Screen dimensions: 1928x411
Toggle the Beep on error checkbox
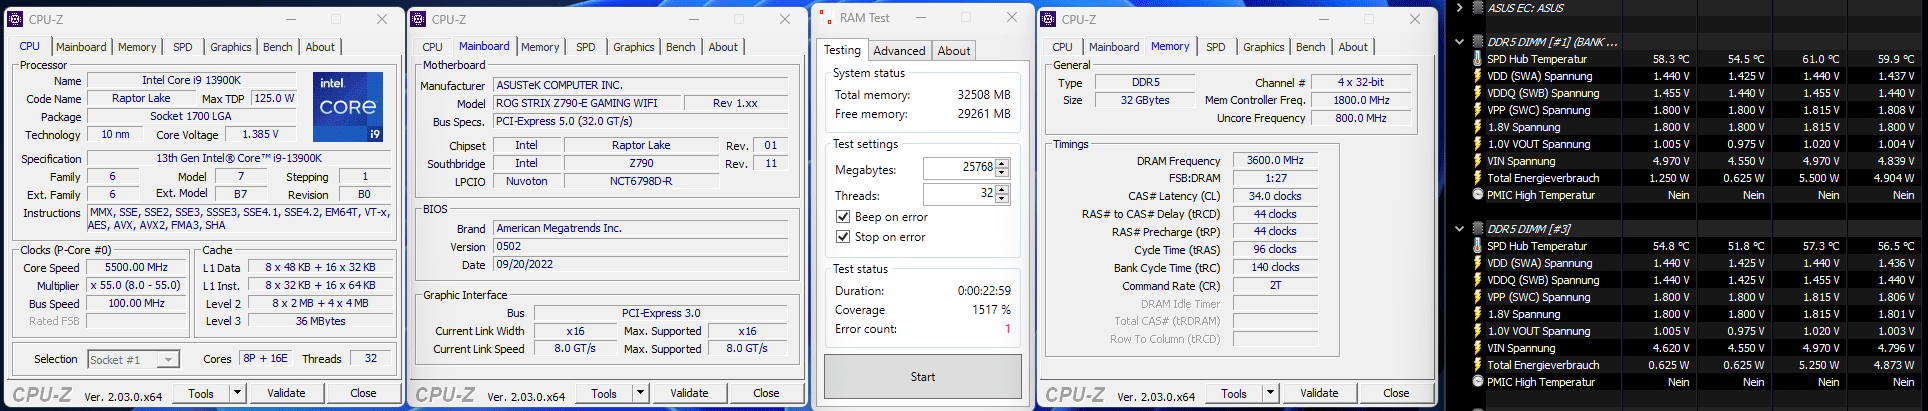click(x=843, y=217)
